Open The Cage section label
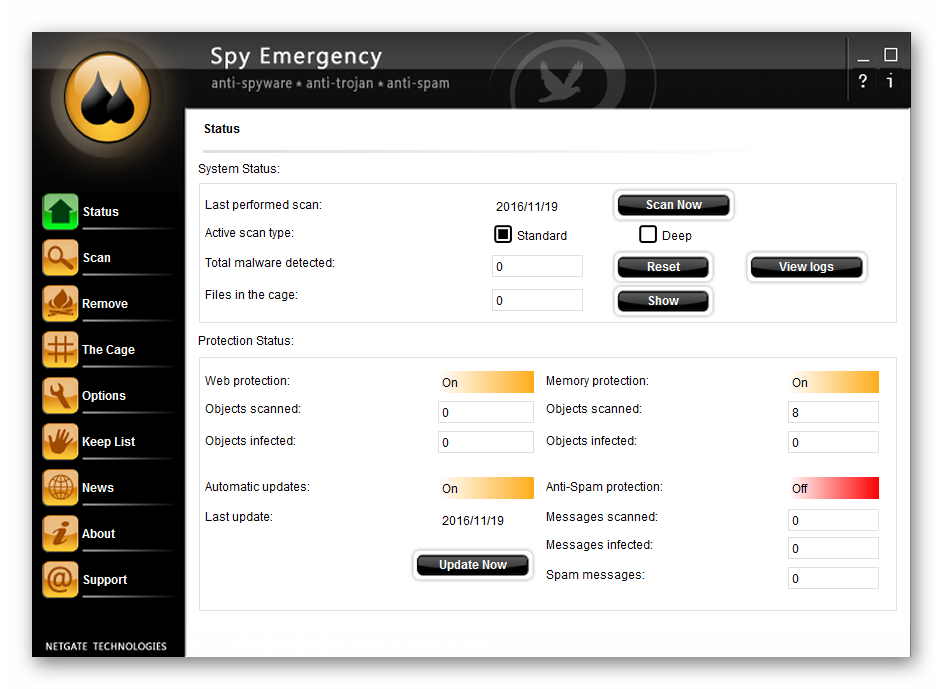This screenshot has height=689, width=943. coord(108,349)
